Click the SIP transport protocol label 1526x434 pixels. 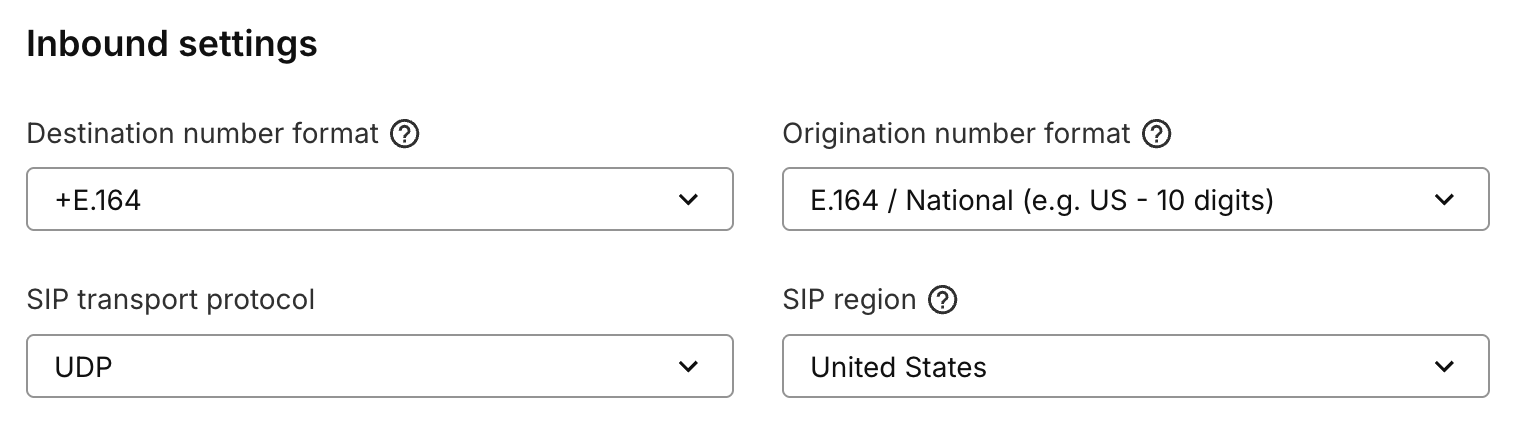tap(171, 300)
